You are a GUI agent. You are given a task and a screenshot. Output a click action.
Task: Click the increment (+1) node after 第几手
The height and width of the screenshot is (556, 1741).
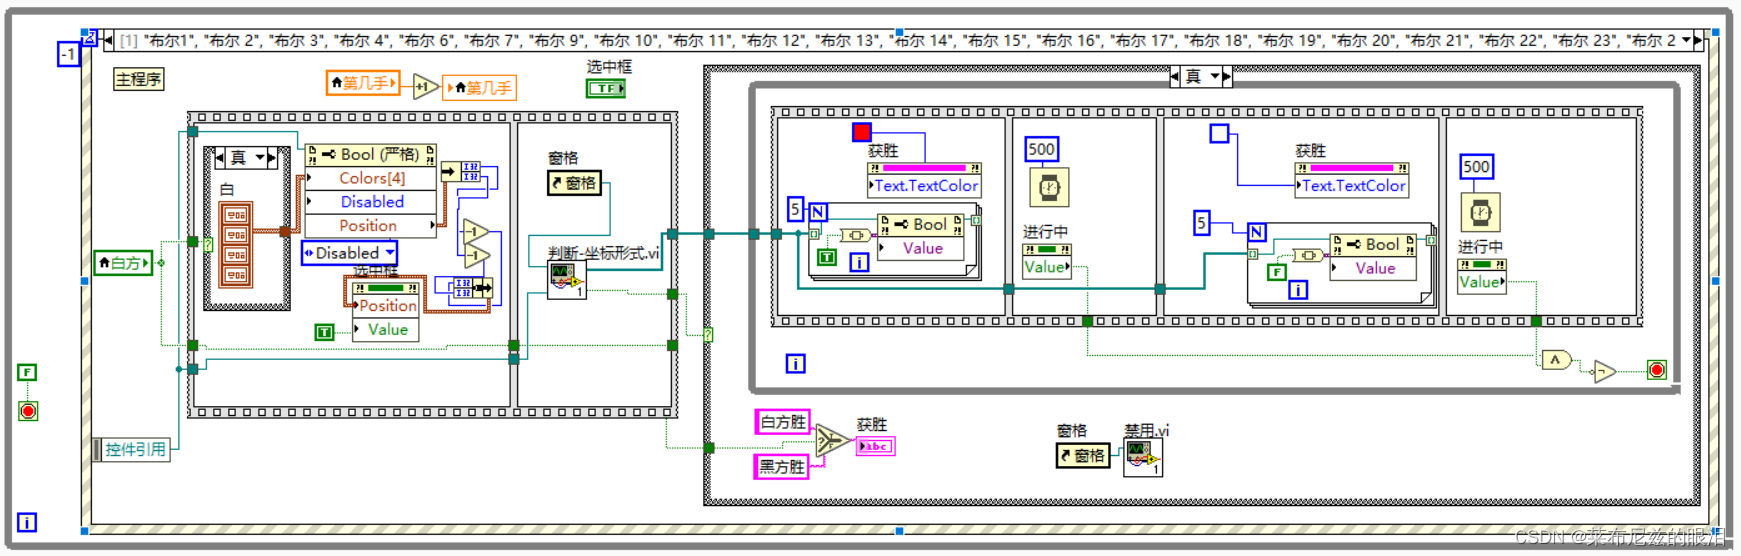(x=425, y=86)
